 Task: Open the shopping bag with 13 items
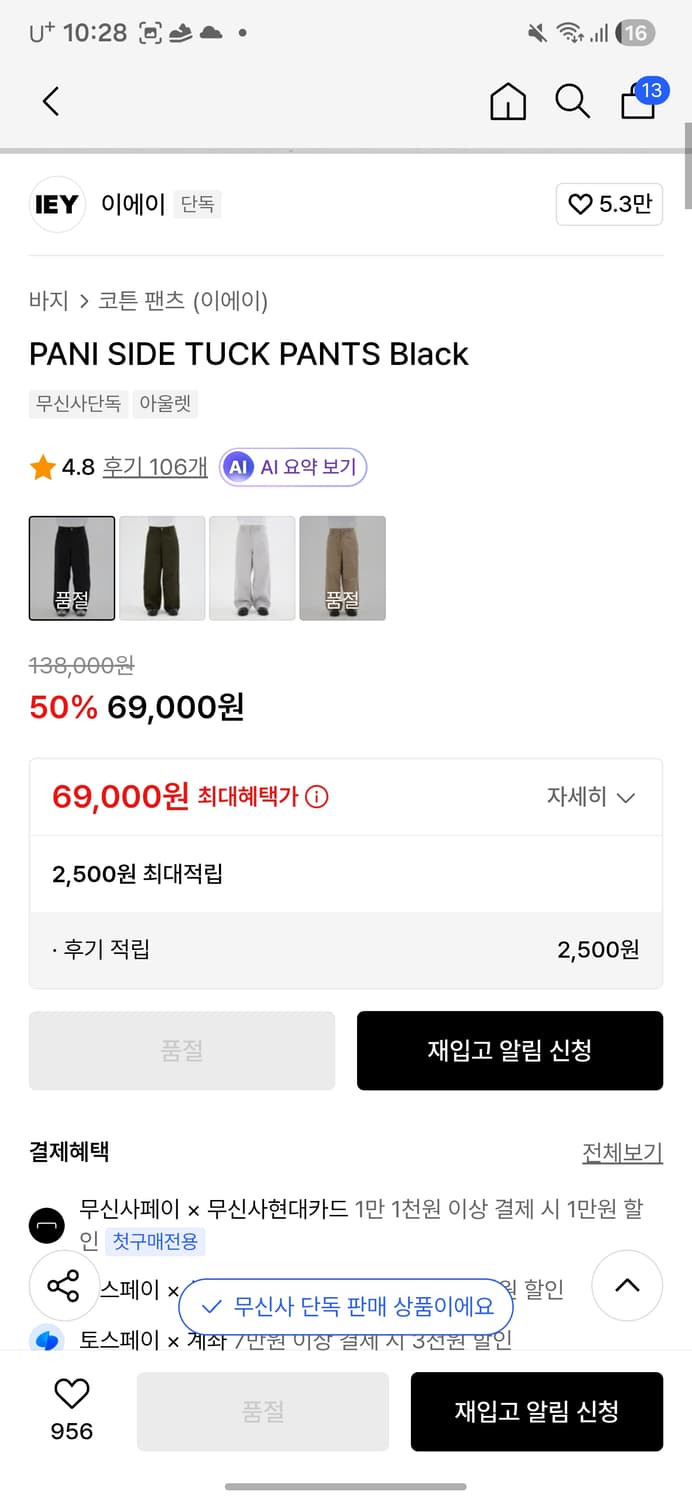(x=637, y=101)
